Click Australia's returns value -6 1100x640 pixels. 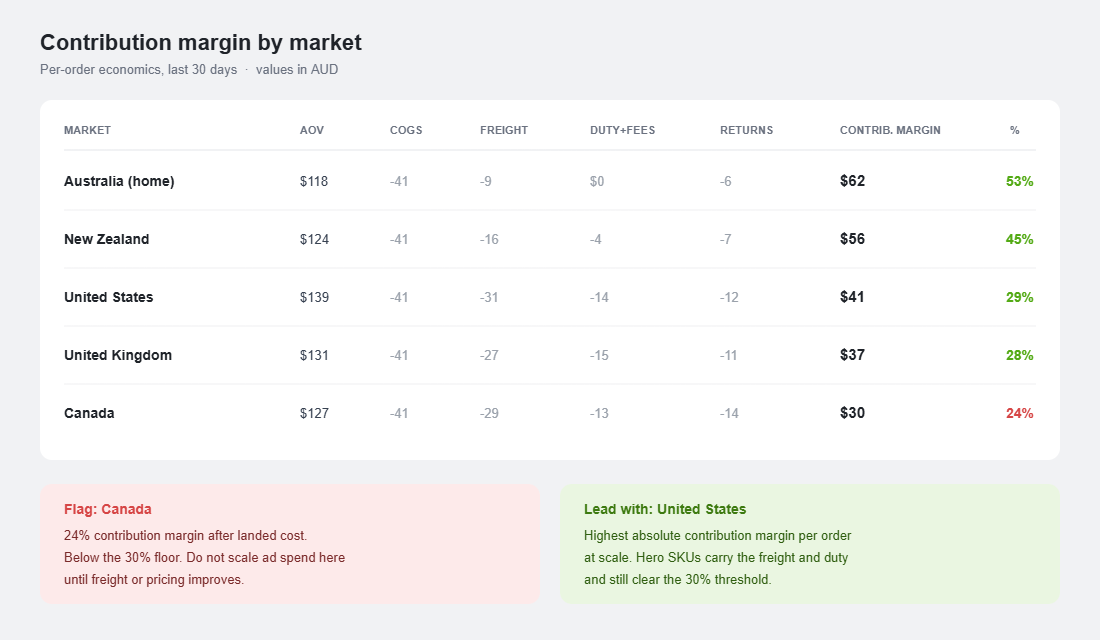point(725,181)
